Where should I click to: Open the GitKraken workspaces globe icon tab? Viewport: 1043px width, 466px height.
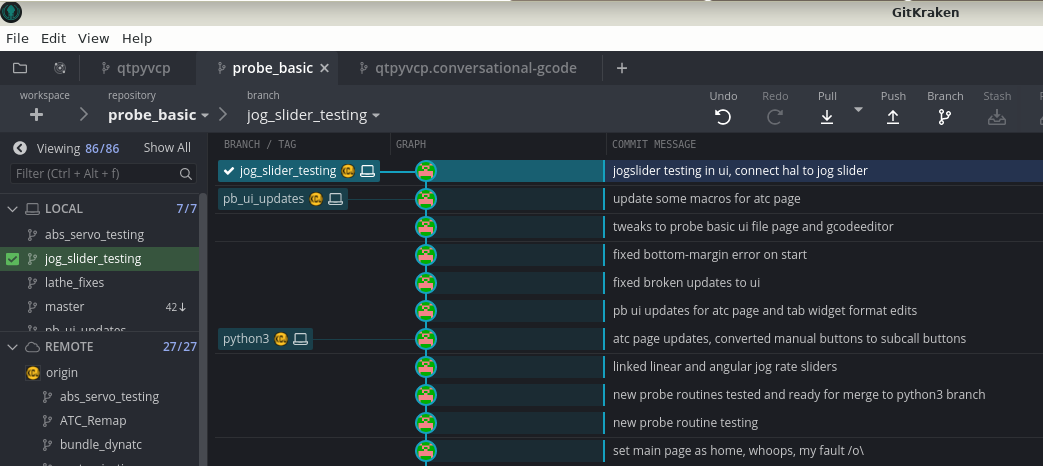click(60, 68)
